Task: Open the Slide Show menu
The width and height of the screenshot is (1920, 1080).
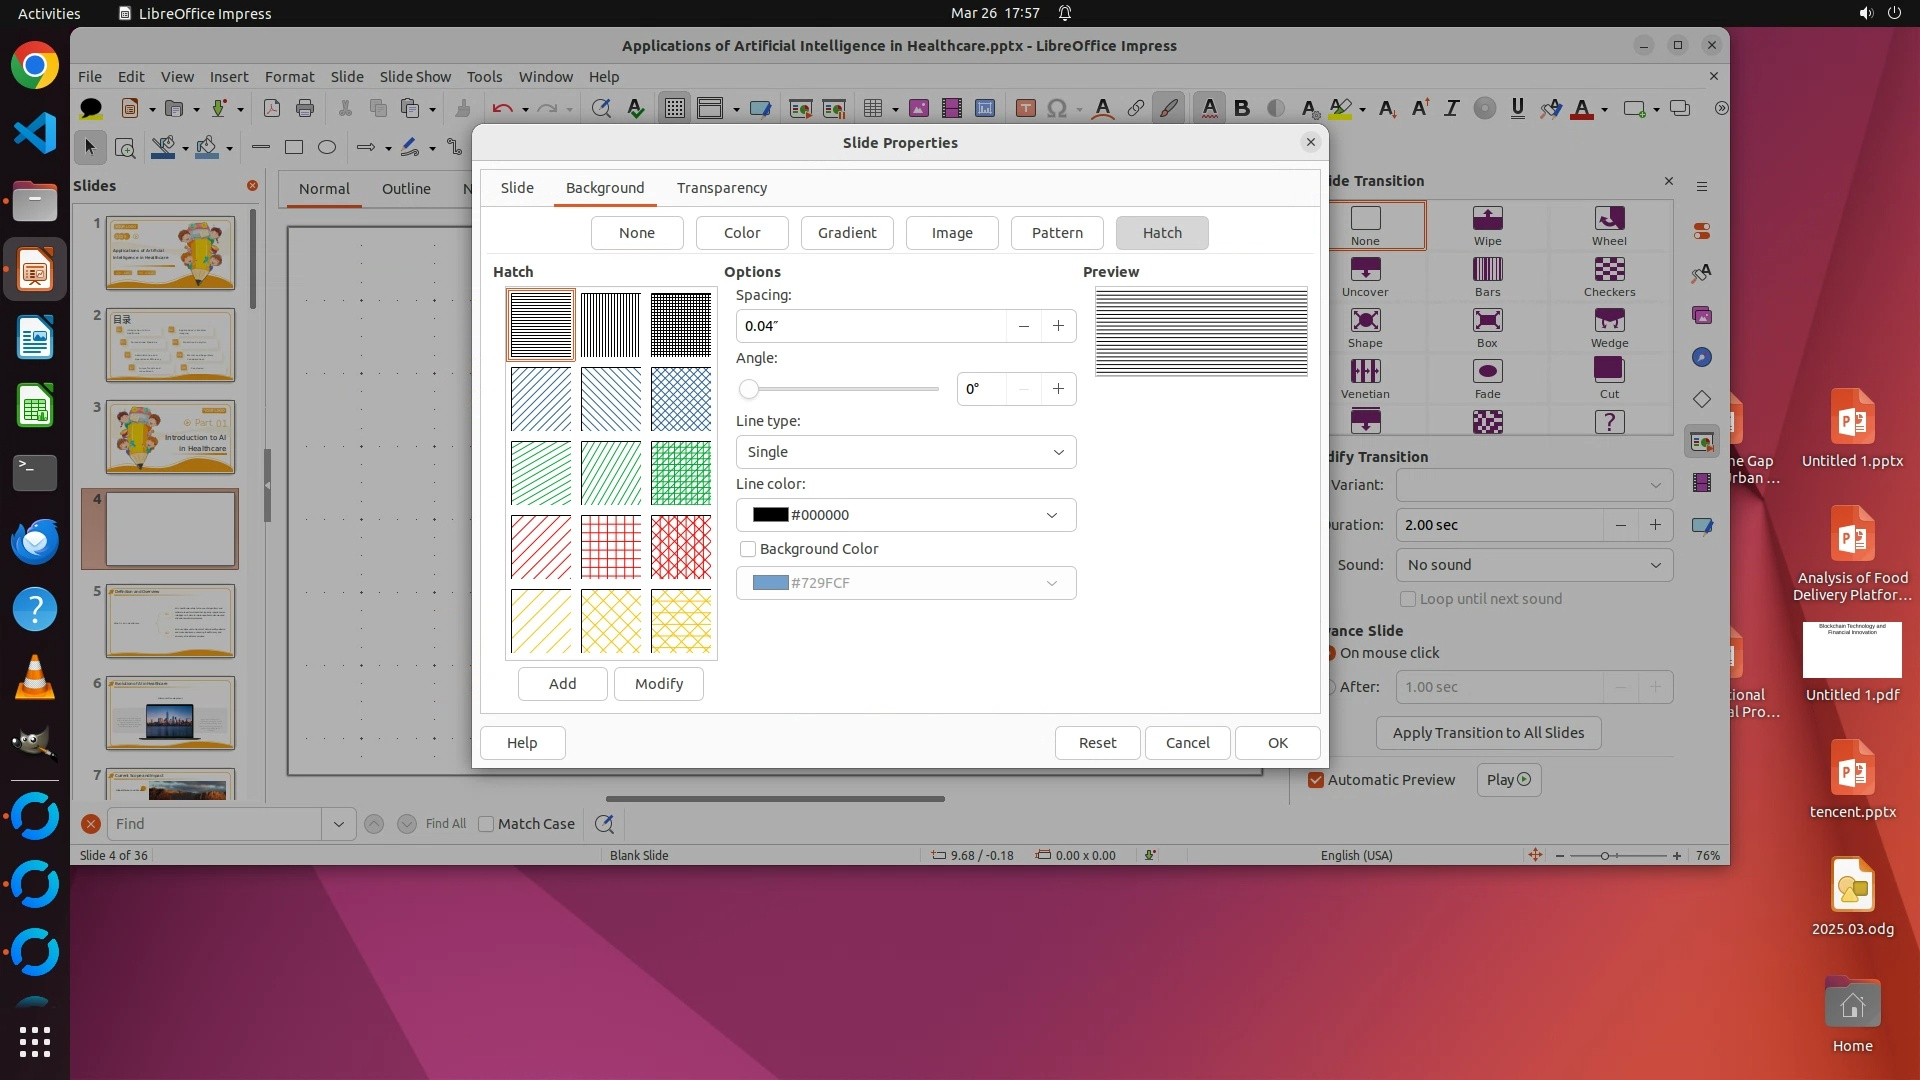Action: 415,76
